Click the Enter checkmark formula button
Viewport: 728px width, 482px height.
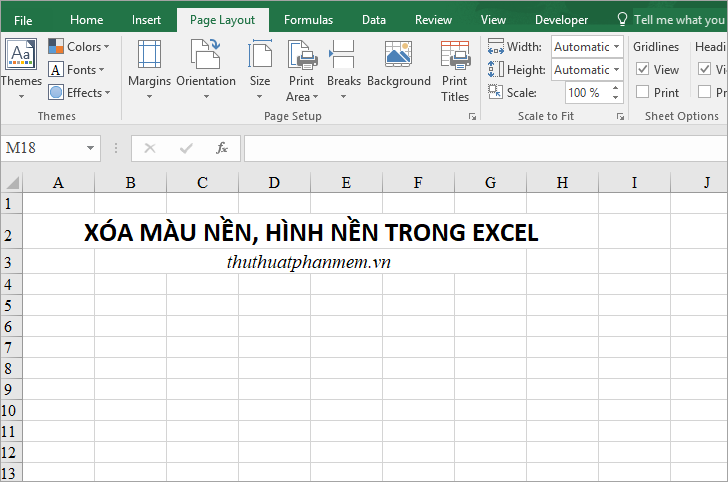click(186, 149)
